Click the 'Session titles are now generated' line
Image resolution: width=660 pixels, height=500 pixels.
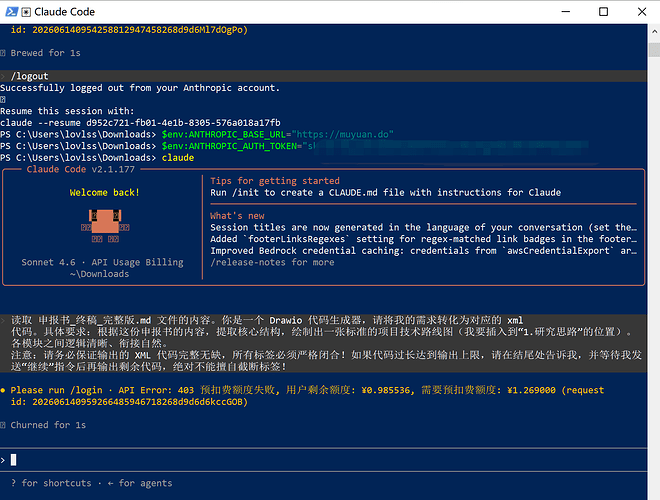coord(423,228)
